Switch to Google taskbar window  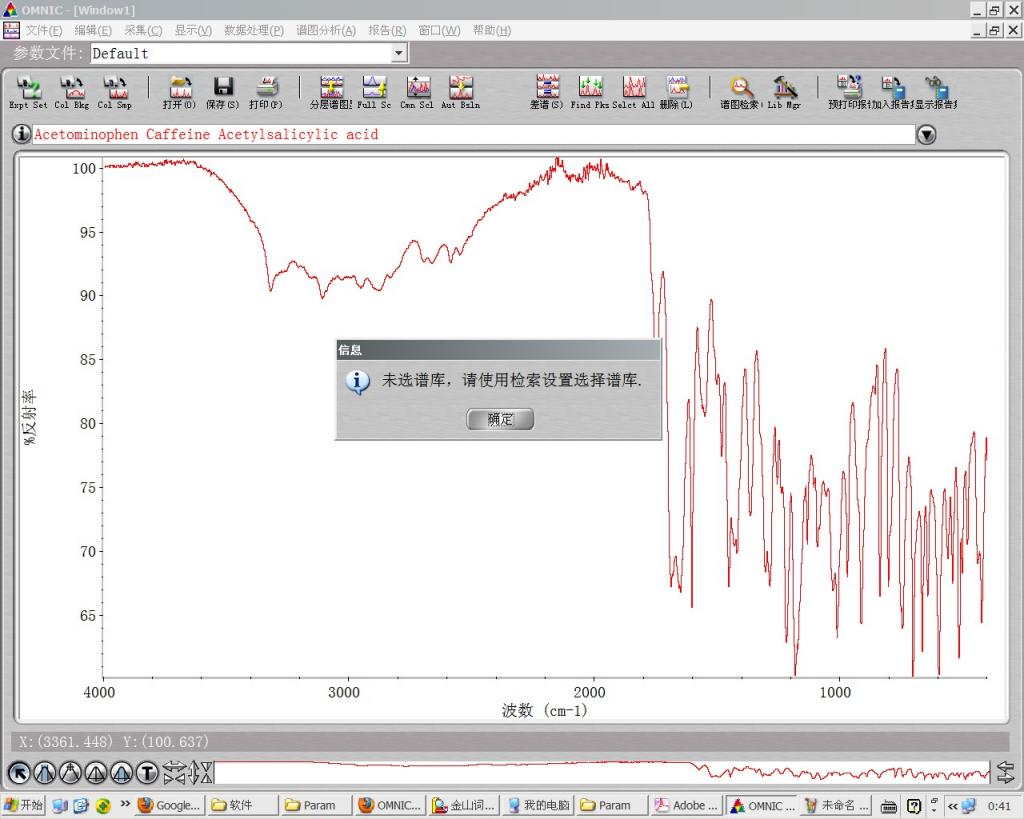click(169, 805)
